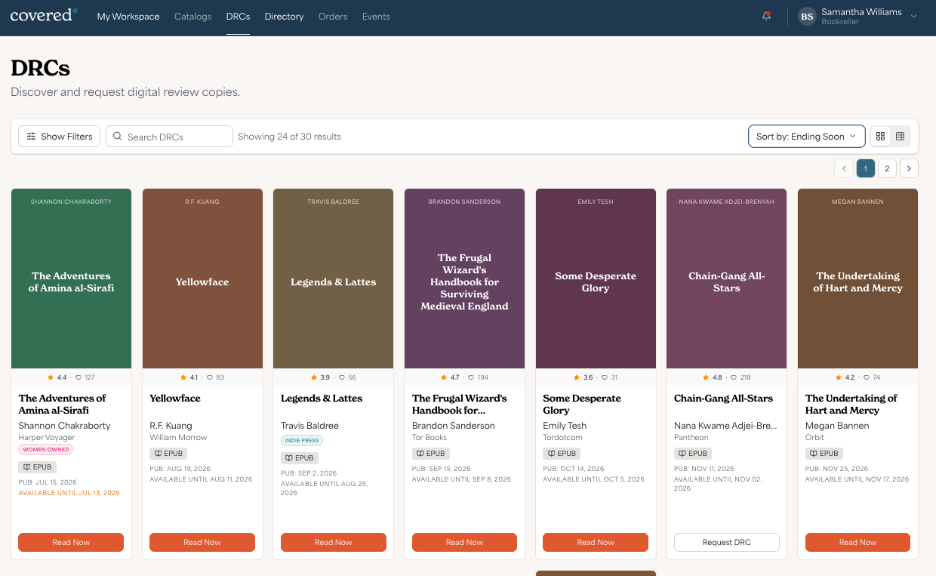
Task: Click EPUB badge on Some Desperate Glory card
Action: click(562, 454)
